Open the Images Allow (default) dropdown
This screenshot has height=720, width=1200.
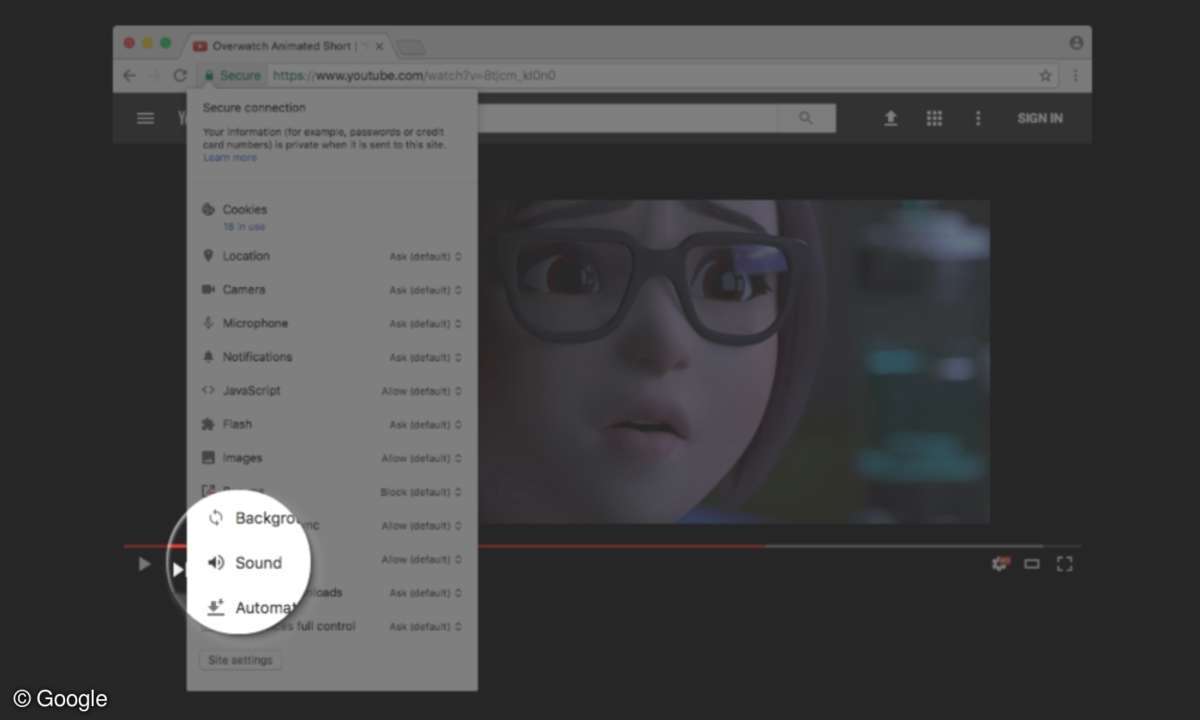click(x=421, y=459)
